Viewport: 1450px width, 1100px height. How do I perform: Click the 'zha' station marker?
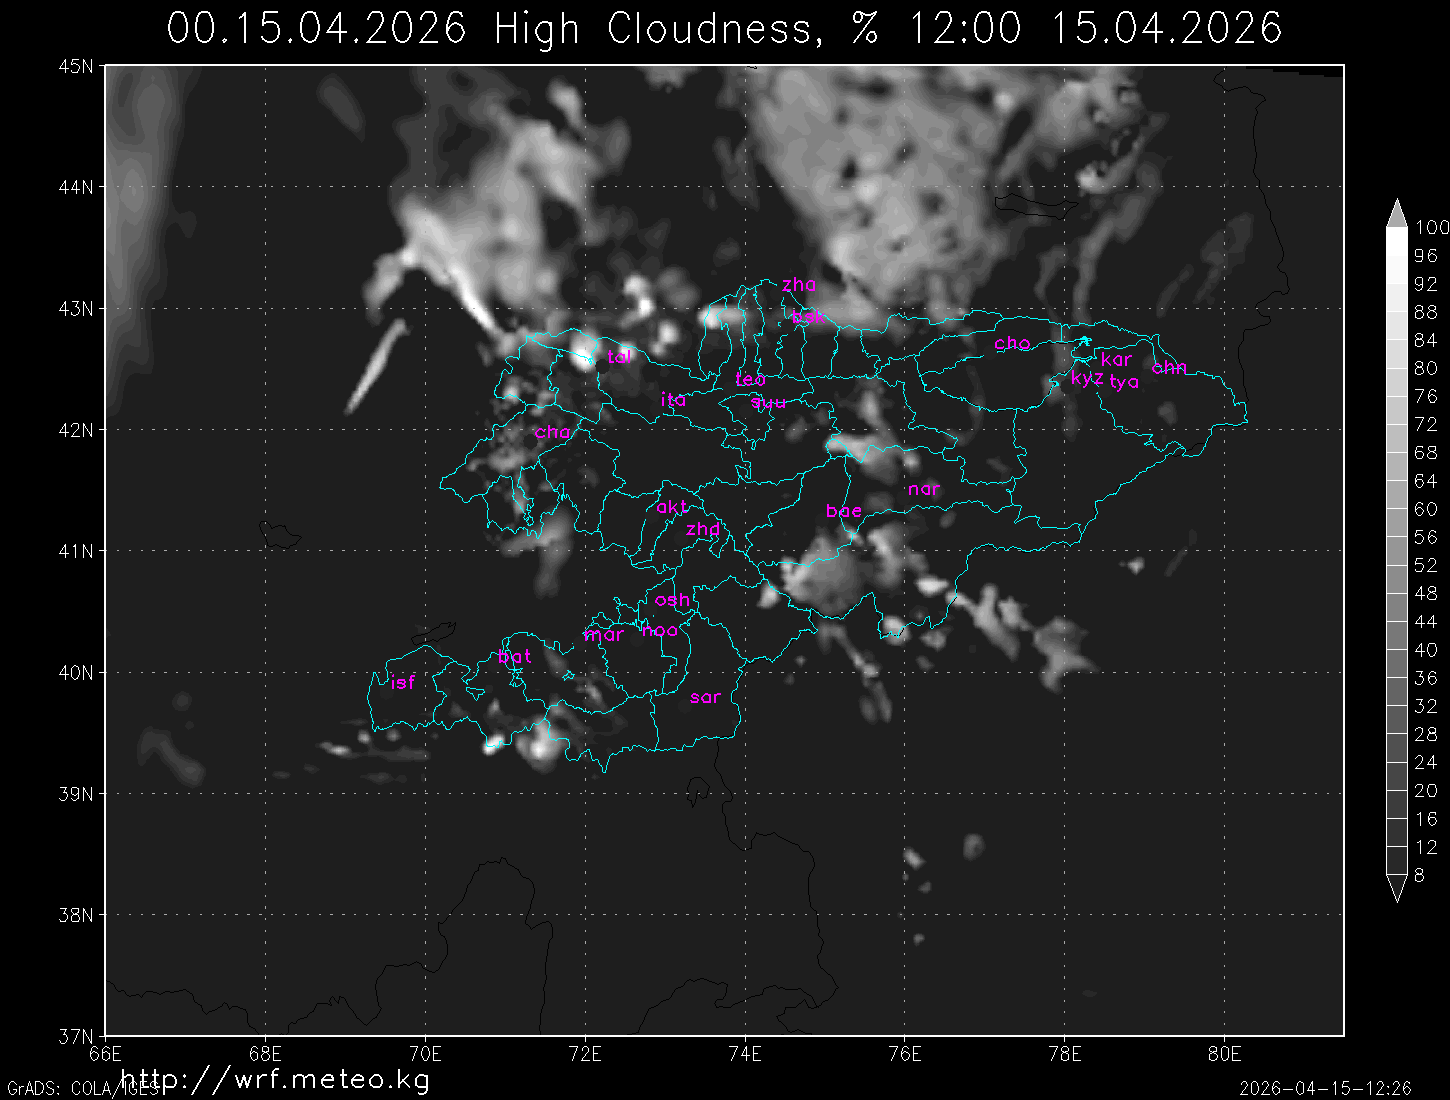[799, 285]
